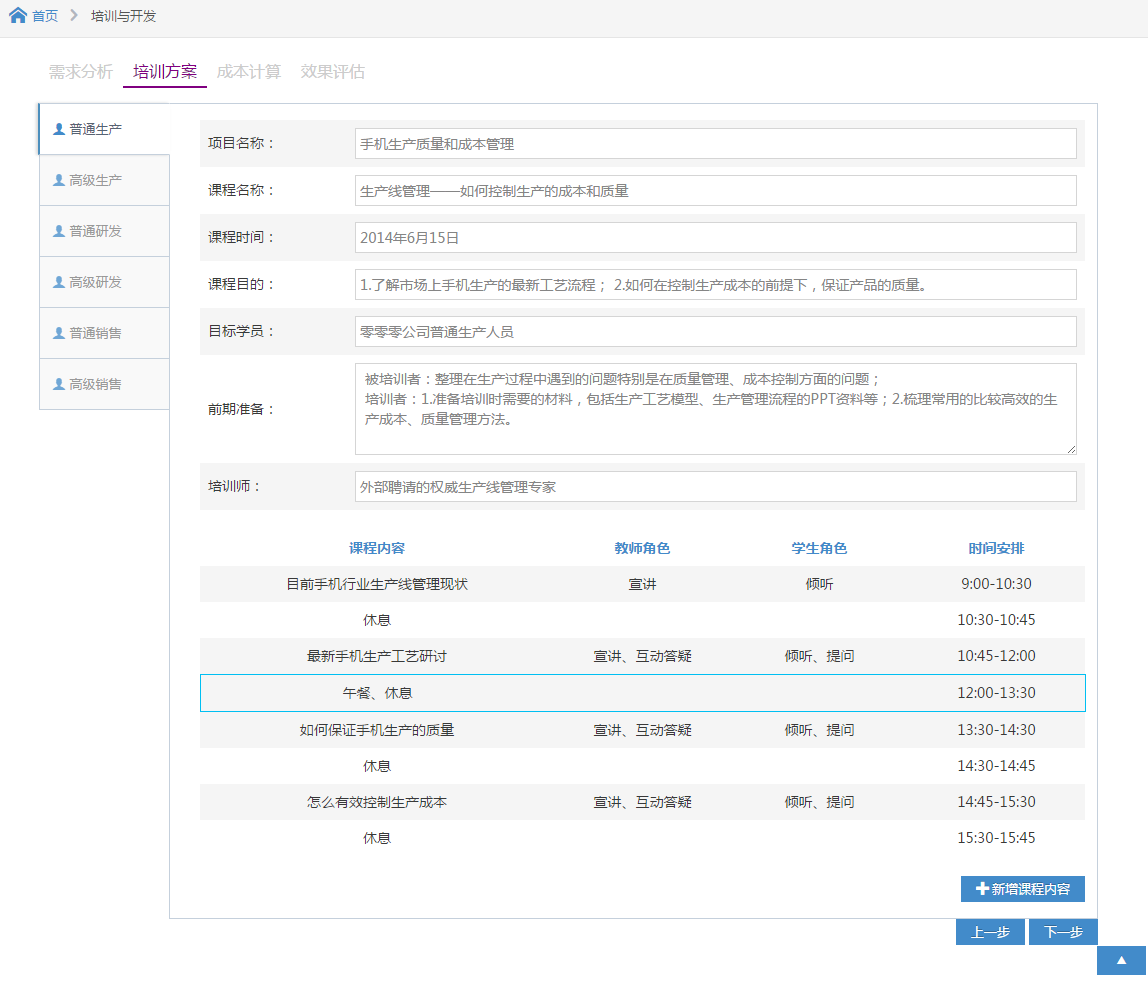
Task: Open the 成本计算 tab
Action: pyautogui.click(x=249, y=72)
